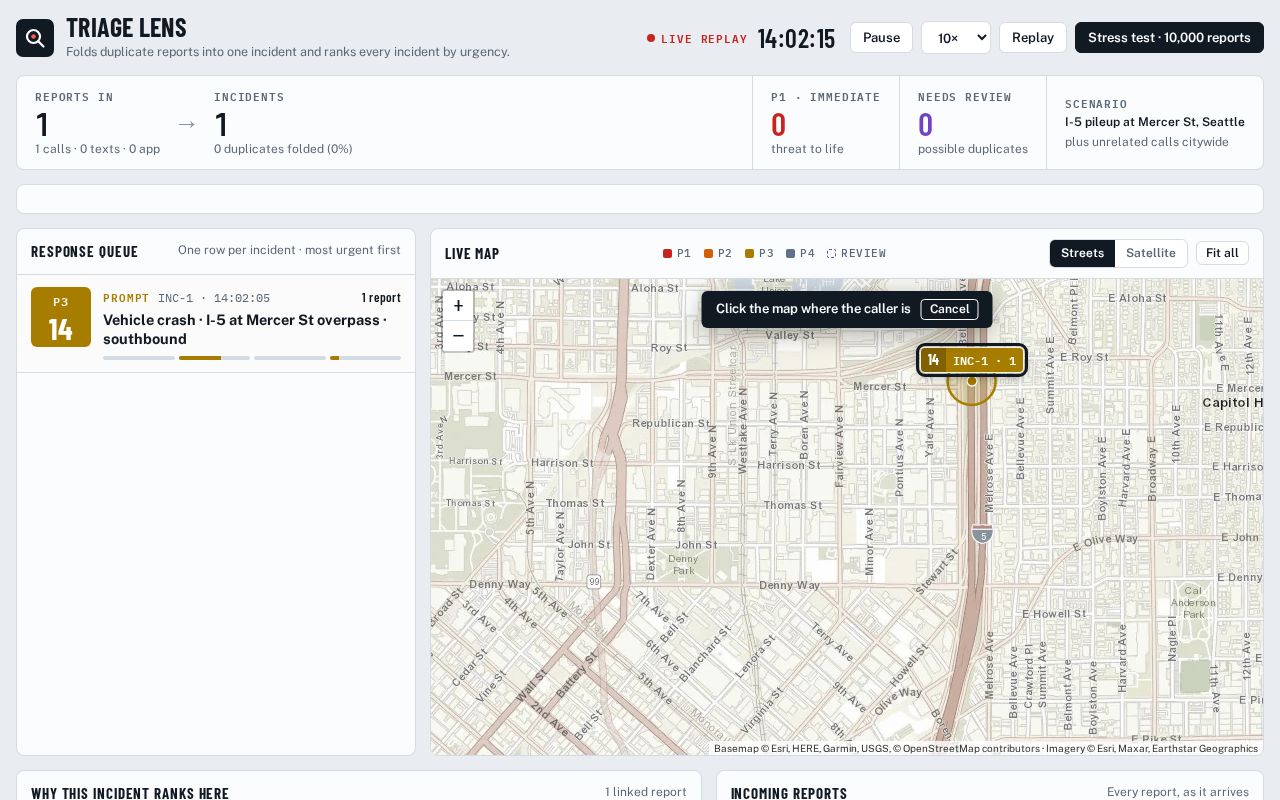Click the incident circle pin on I-5
Viewport: 1280px width, 800px height.
972,381
